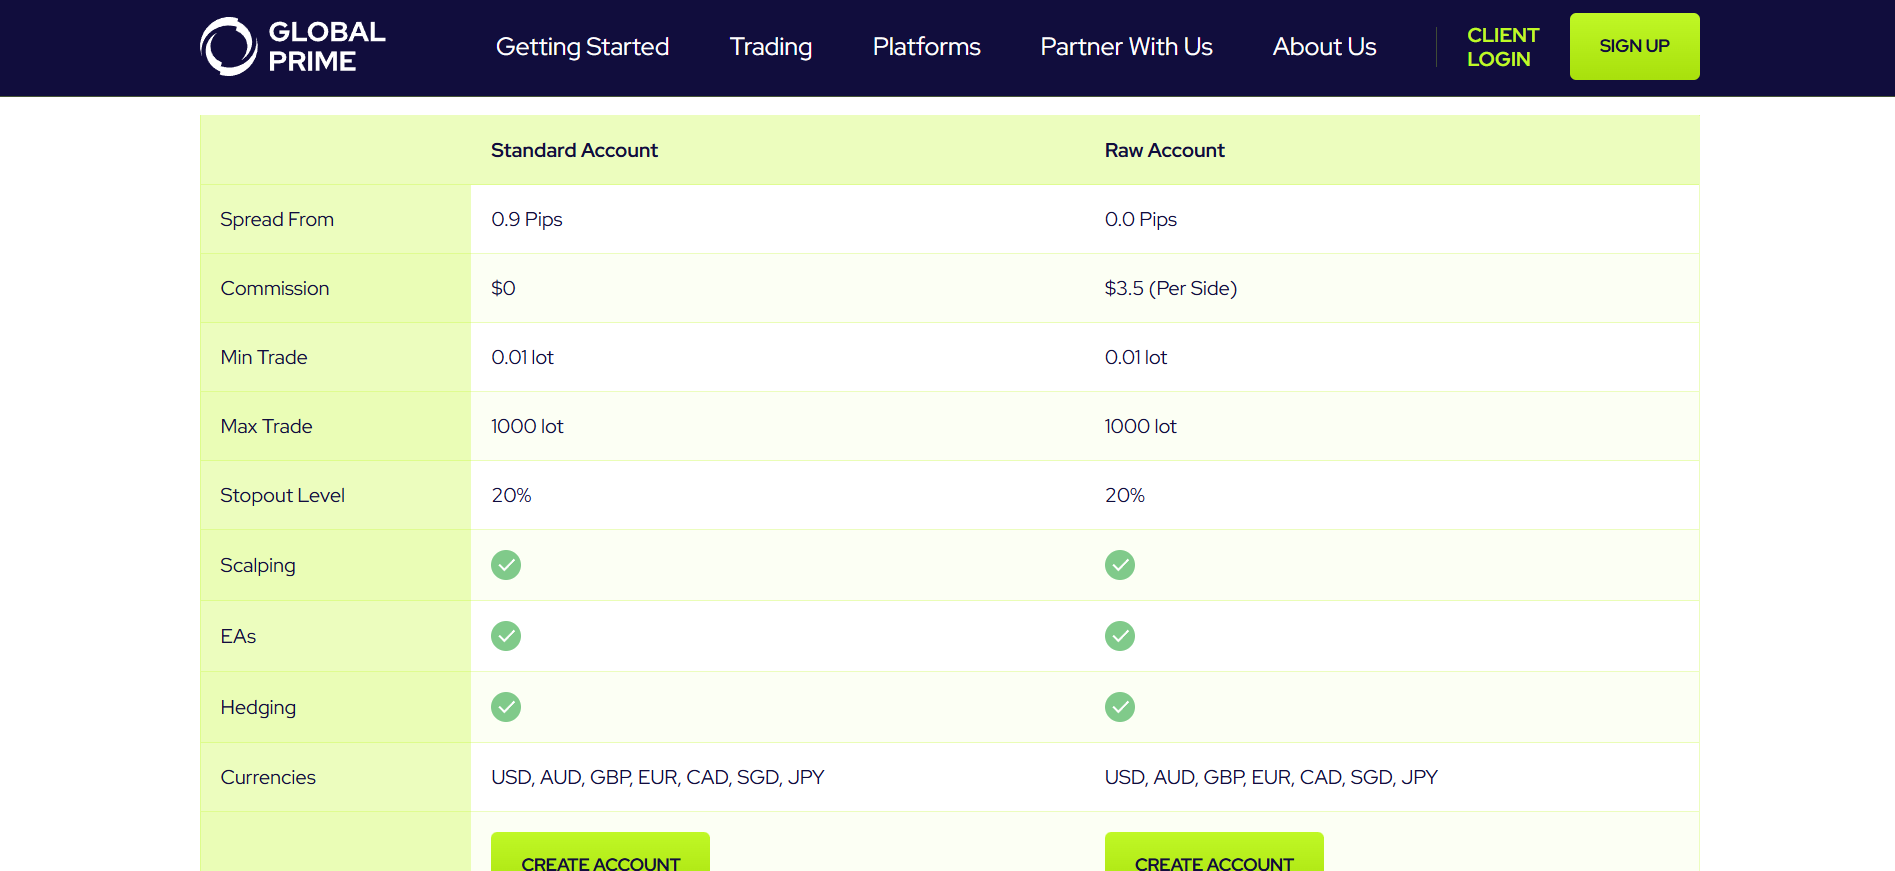
Task: Open the About Us menu
Action: (x=1325, y=47)
